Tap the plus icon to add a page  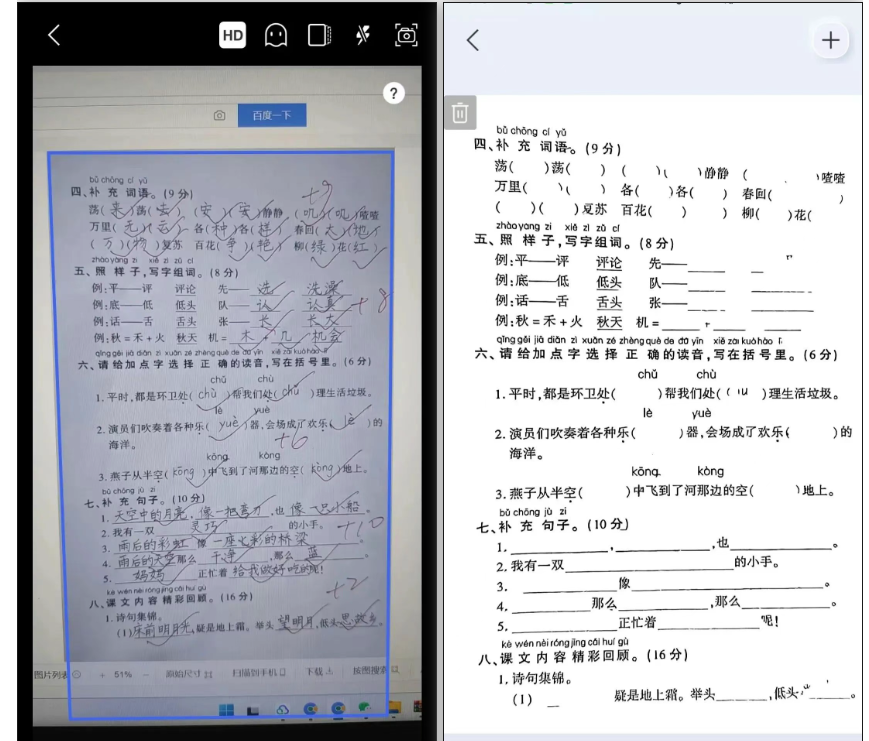click(830, 39)
